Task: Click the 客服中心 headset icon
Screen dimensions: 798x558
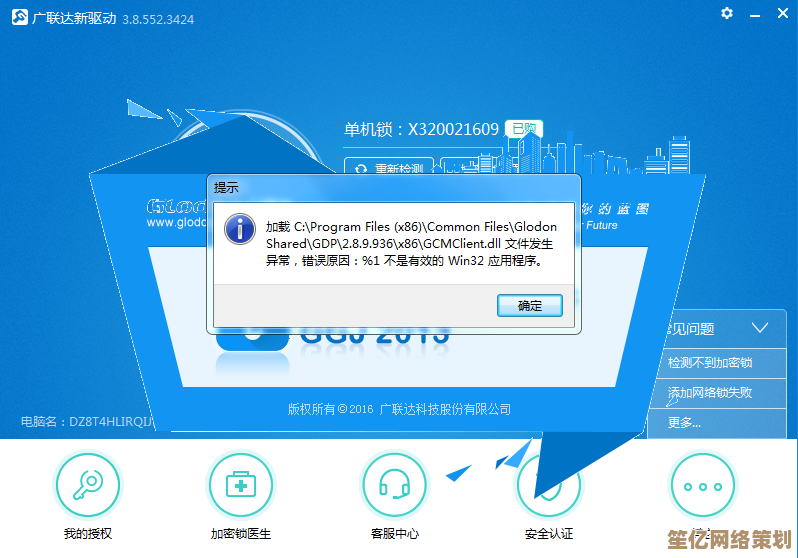Action: pyautogui.click(x=394, y=485)
